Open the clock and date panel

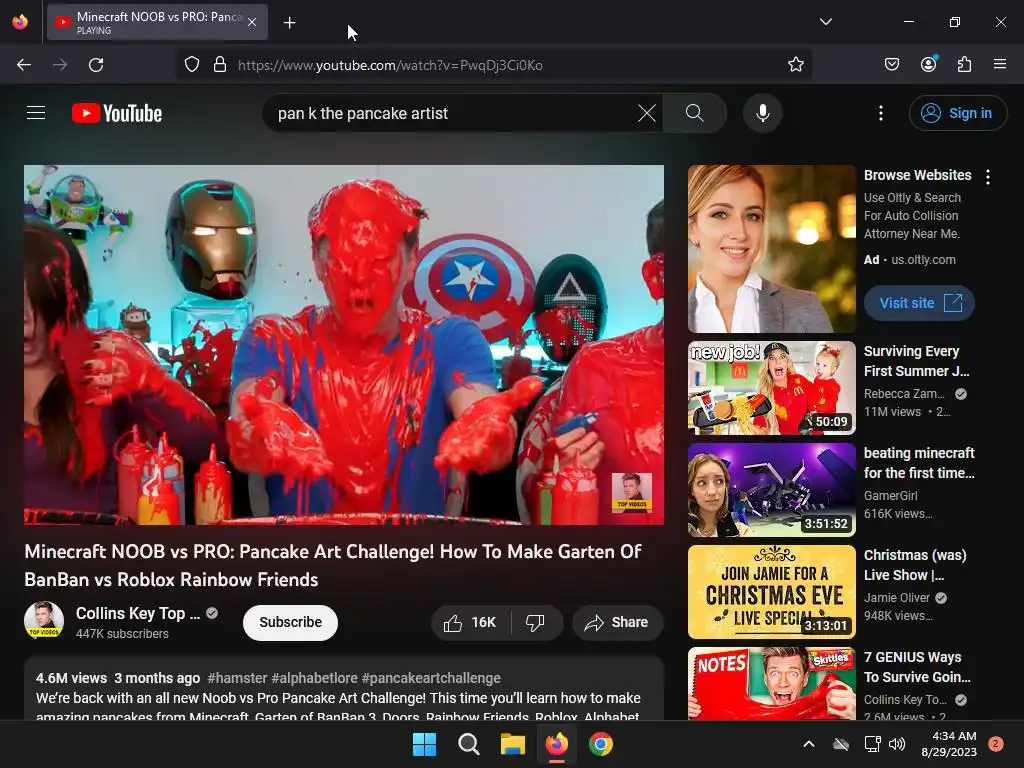[x=949, y=744]
